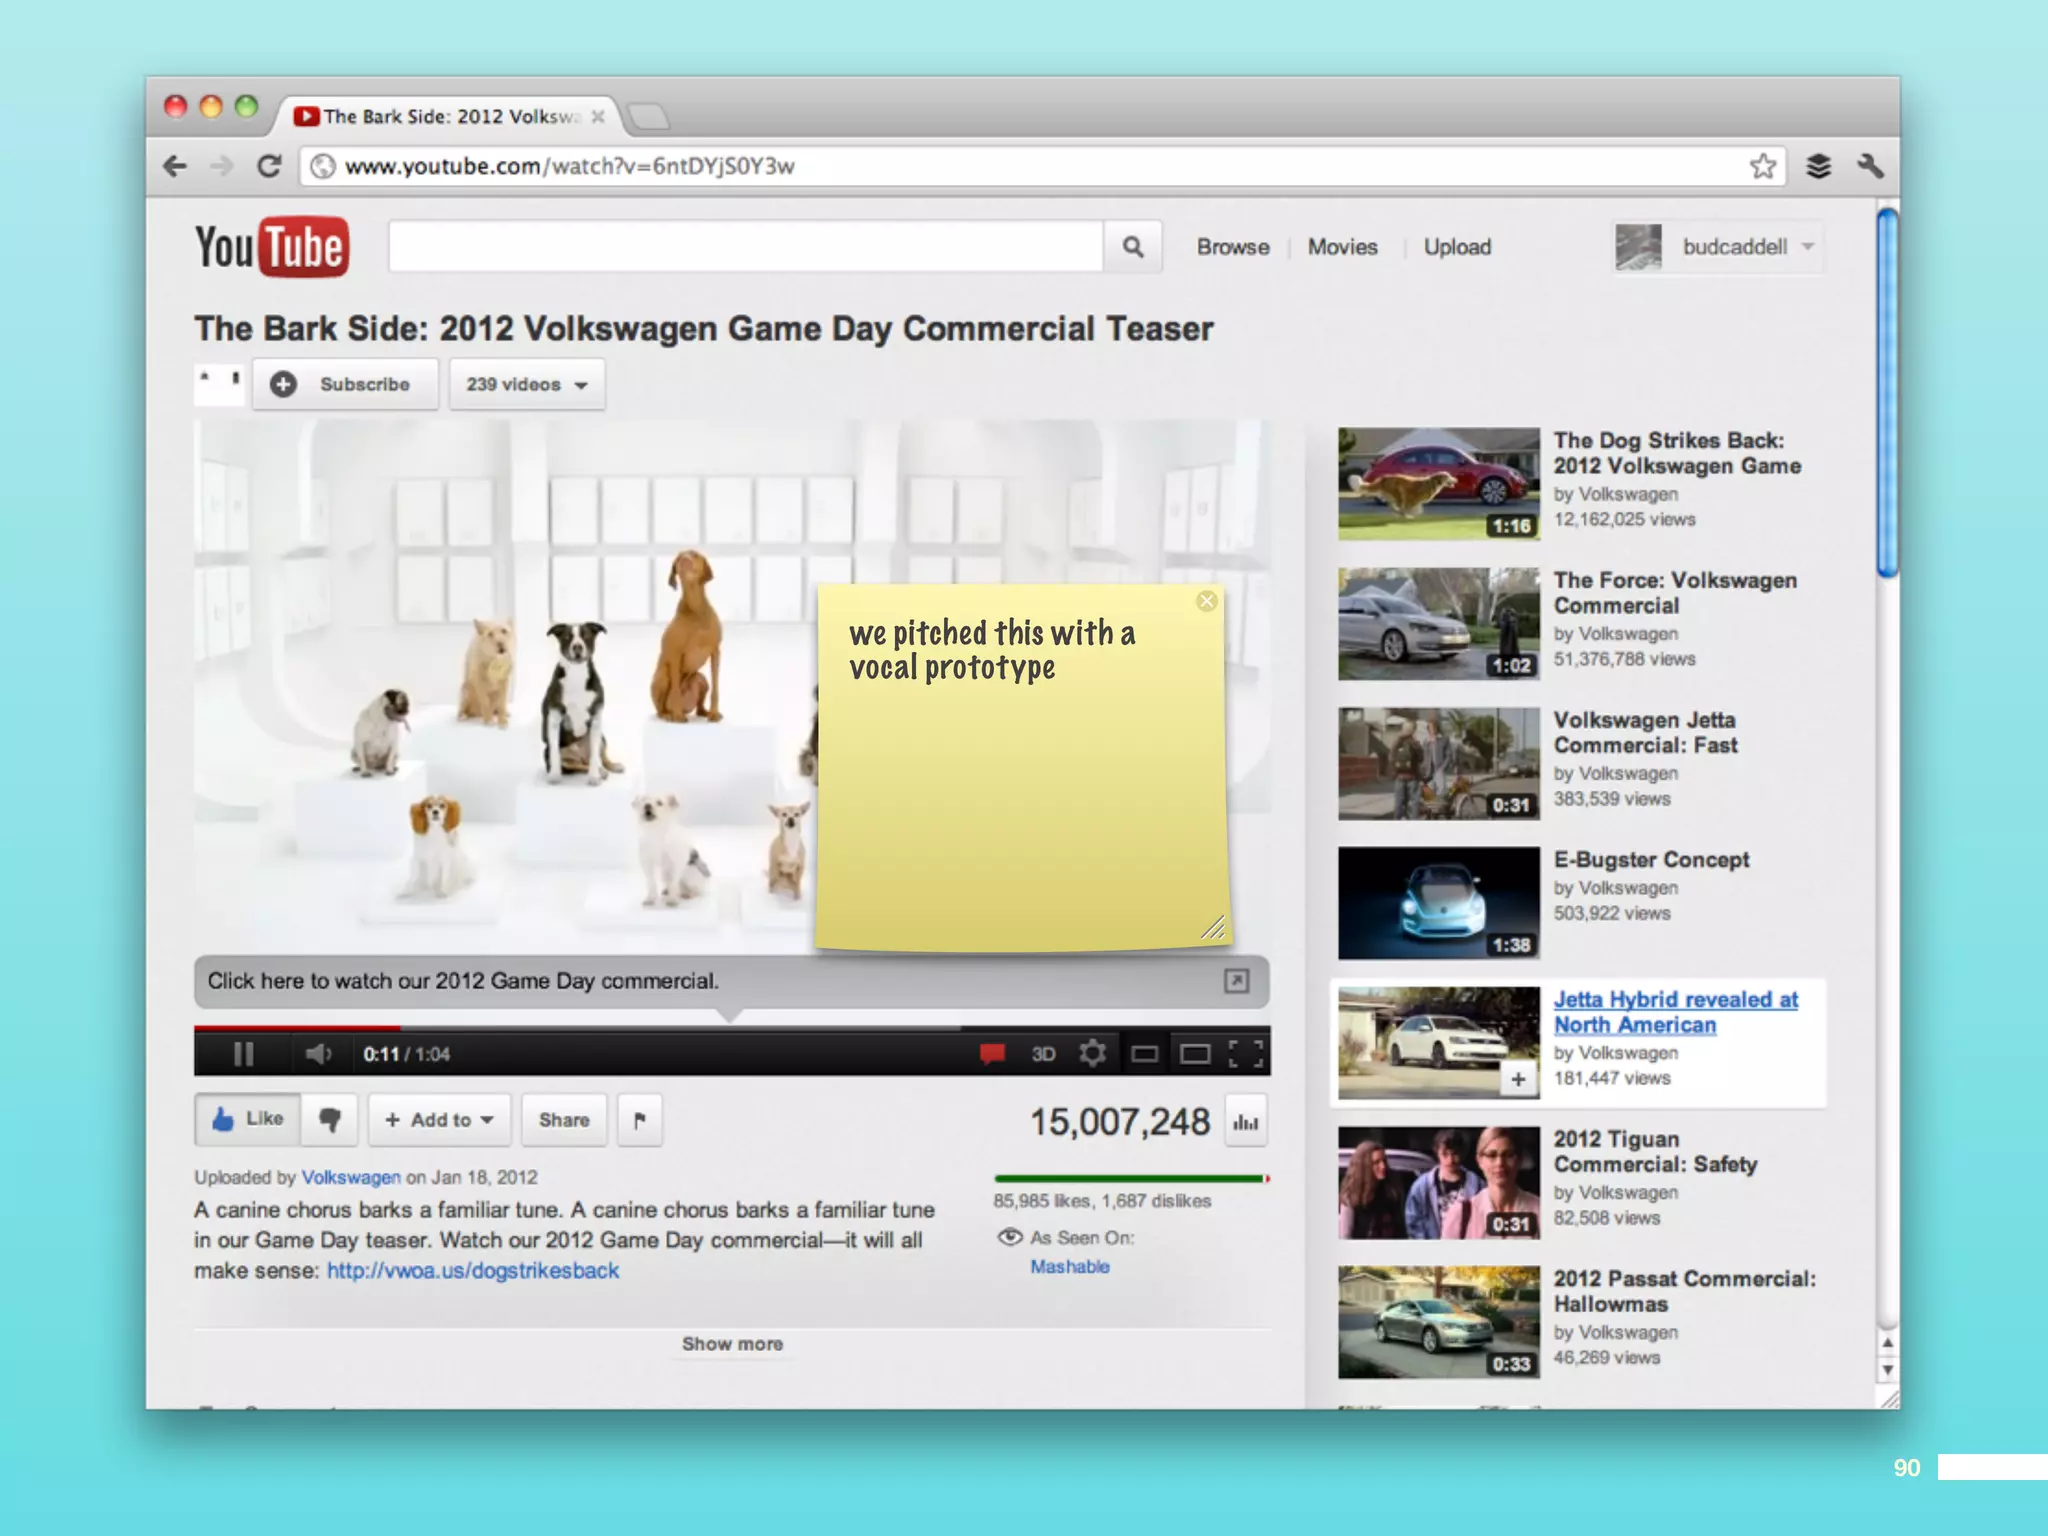Open the Movies section
2048x1536 pixels.
[1342, 247]
